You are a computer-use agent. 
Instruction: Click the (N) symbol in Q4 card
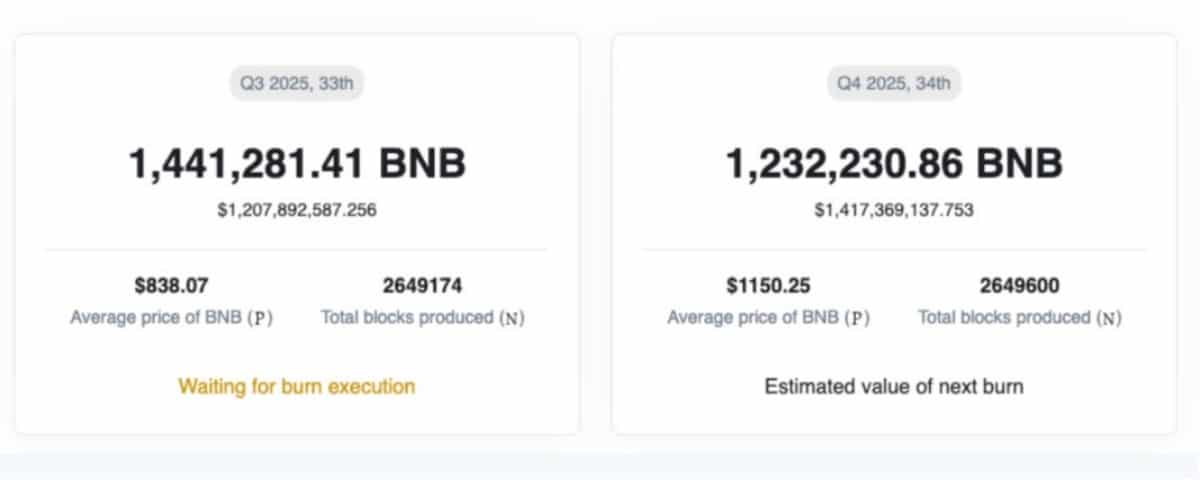coord(1109,318)
